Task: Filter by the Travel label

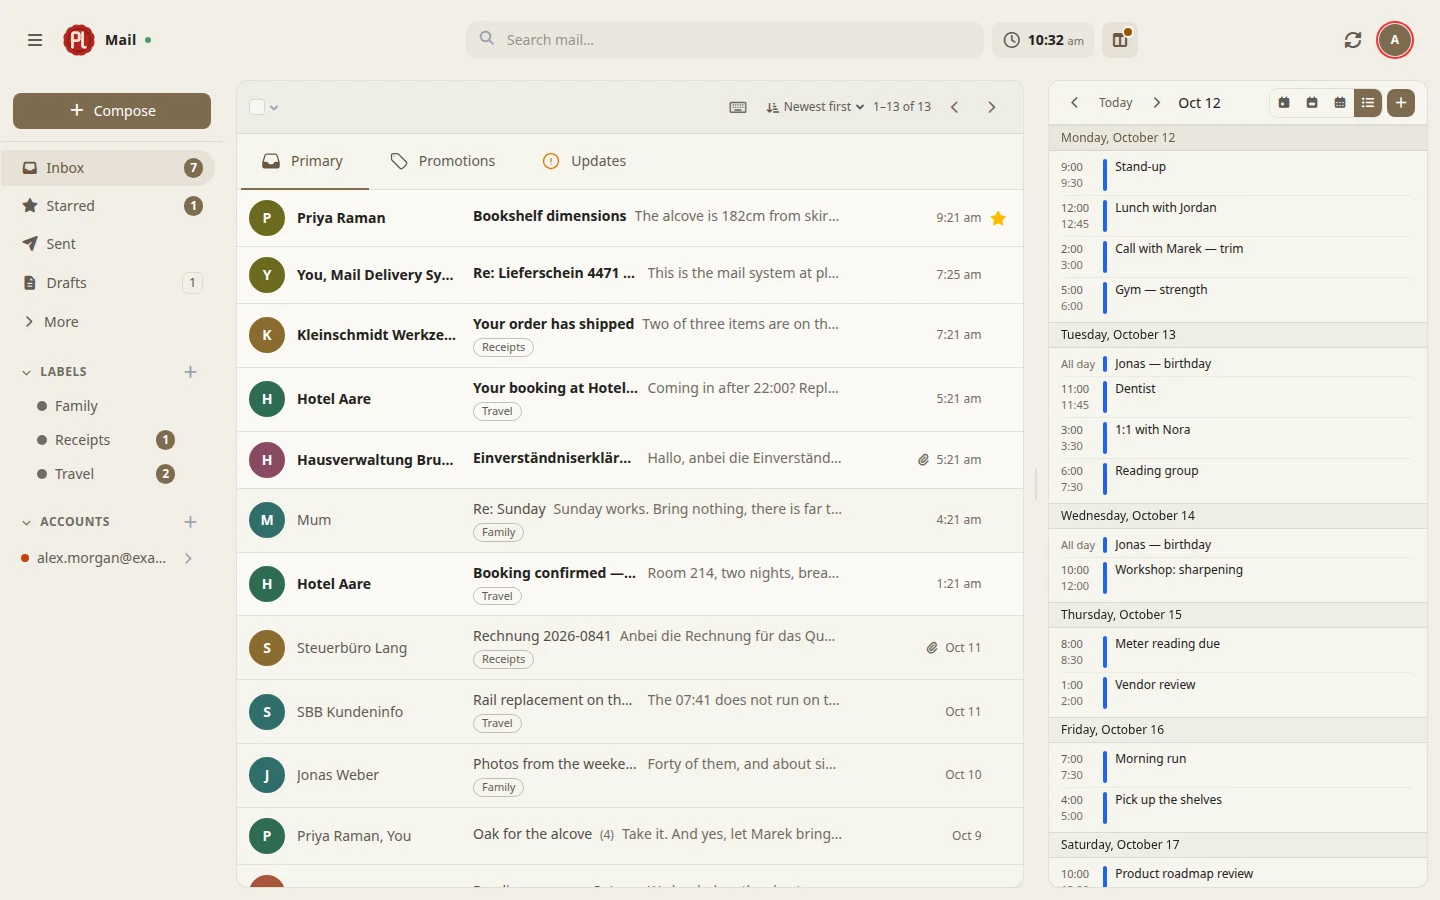Action: pyautogui.click(x=108, y=474)
